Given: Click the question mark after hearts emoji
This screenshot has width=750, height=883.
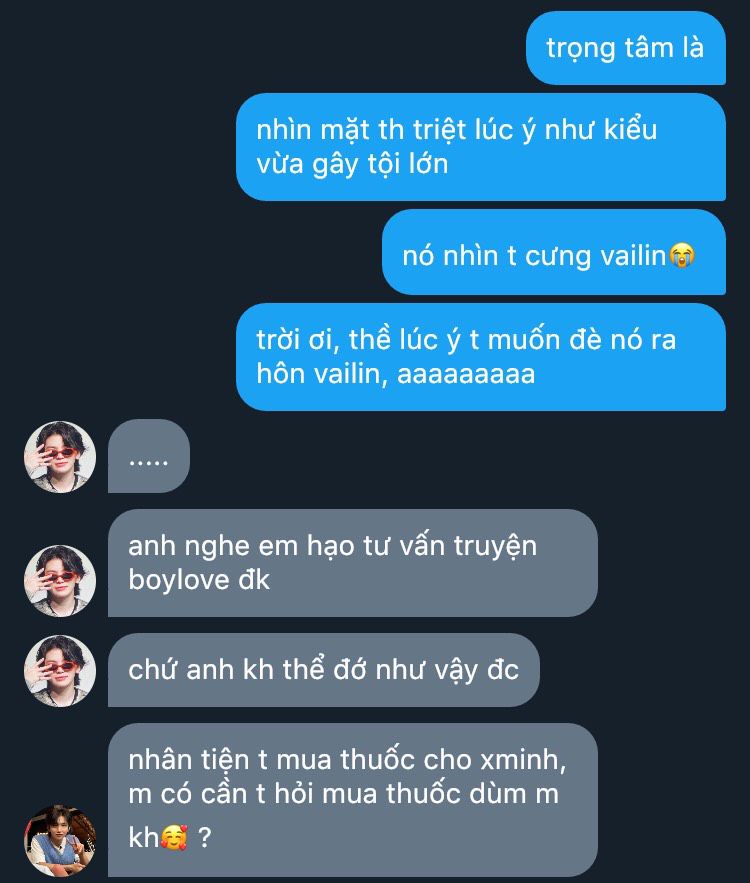Looking at the screenshot, I should 205,838.
